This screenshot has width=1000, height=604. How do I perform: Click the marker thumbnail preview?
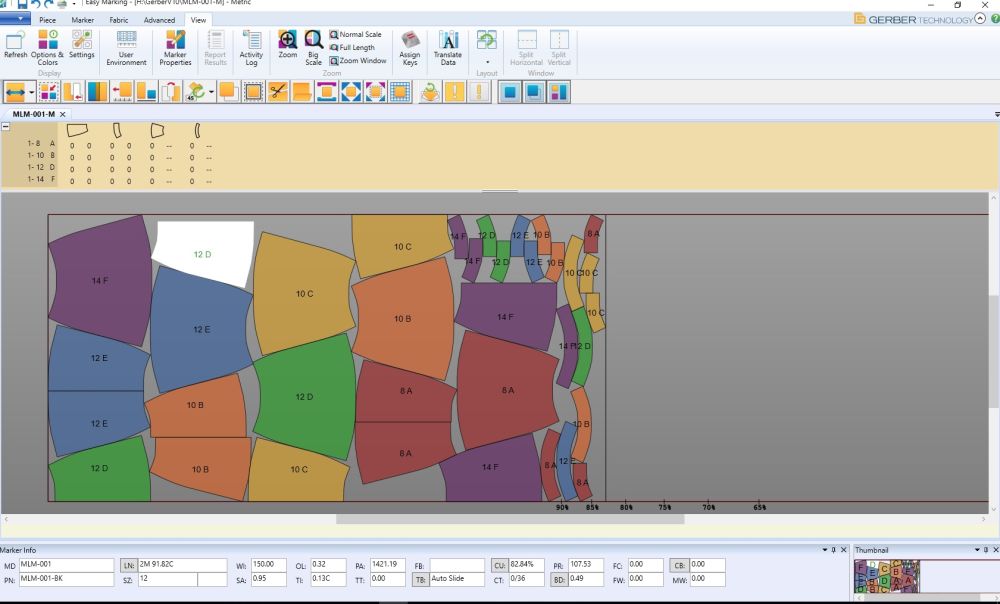pos(887,577)
